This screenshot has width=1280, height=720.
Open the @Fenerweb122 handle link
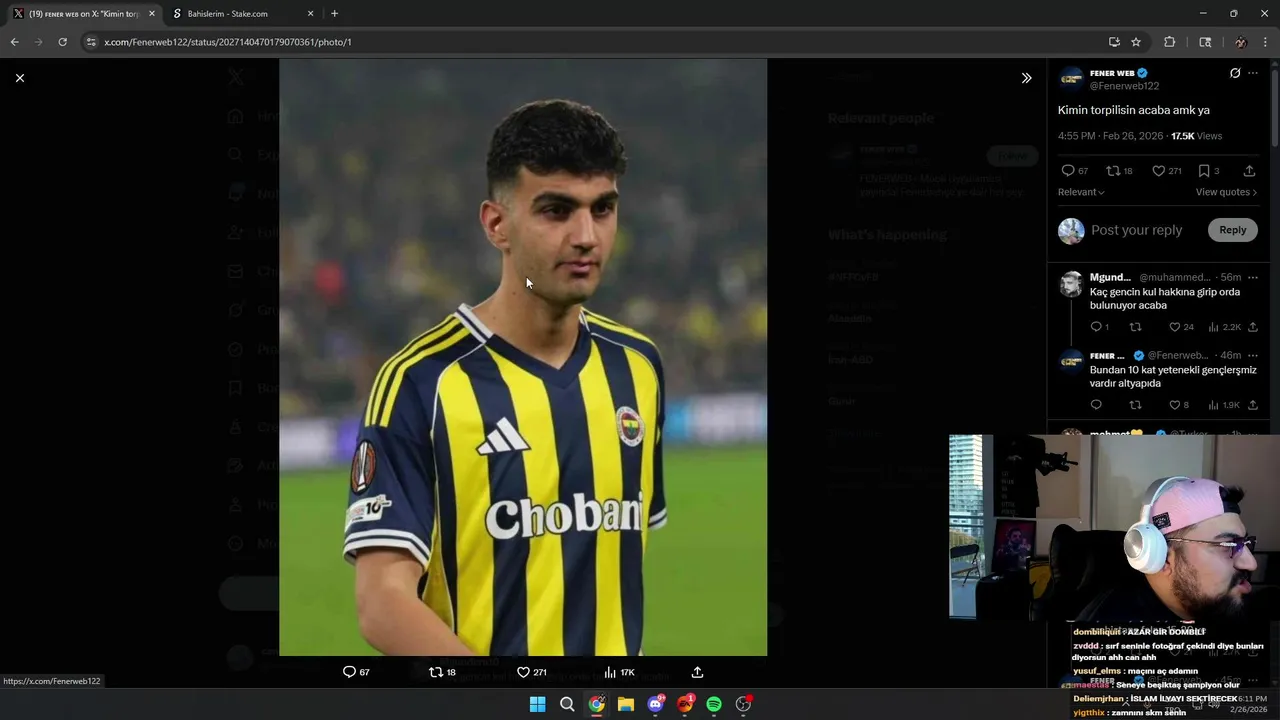coord(1124,86)
